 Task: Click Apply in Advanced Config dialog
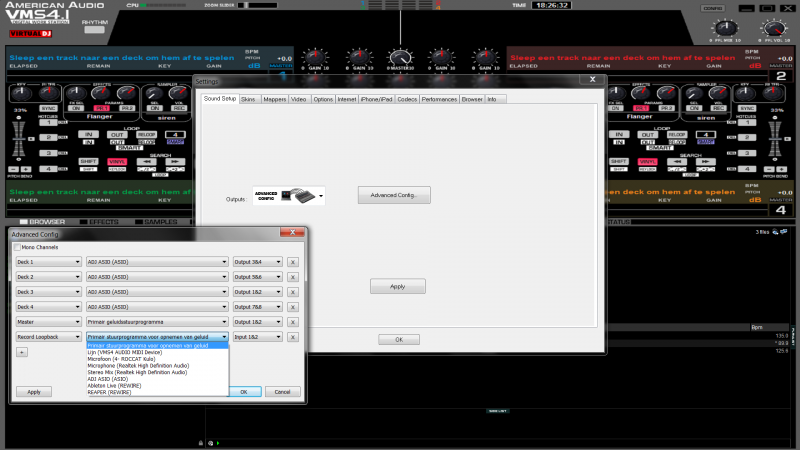click(x=34, y=392)
